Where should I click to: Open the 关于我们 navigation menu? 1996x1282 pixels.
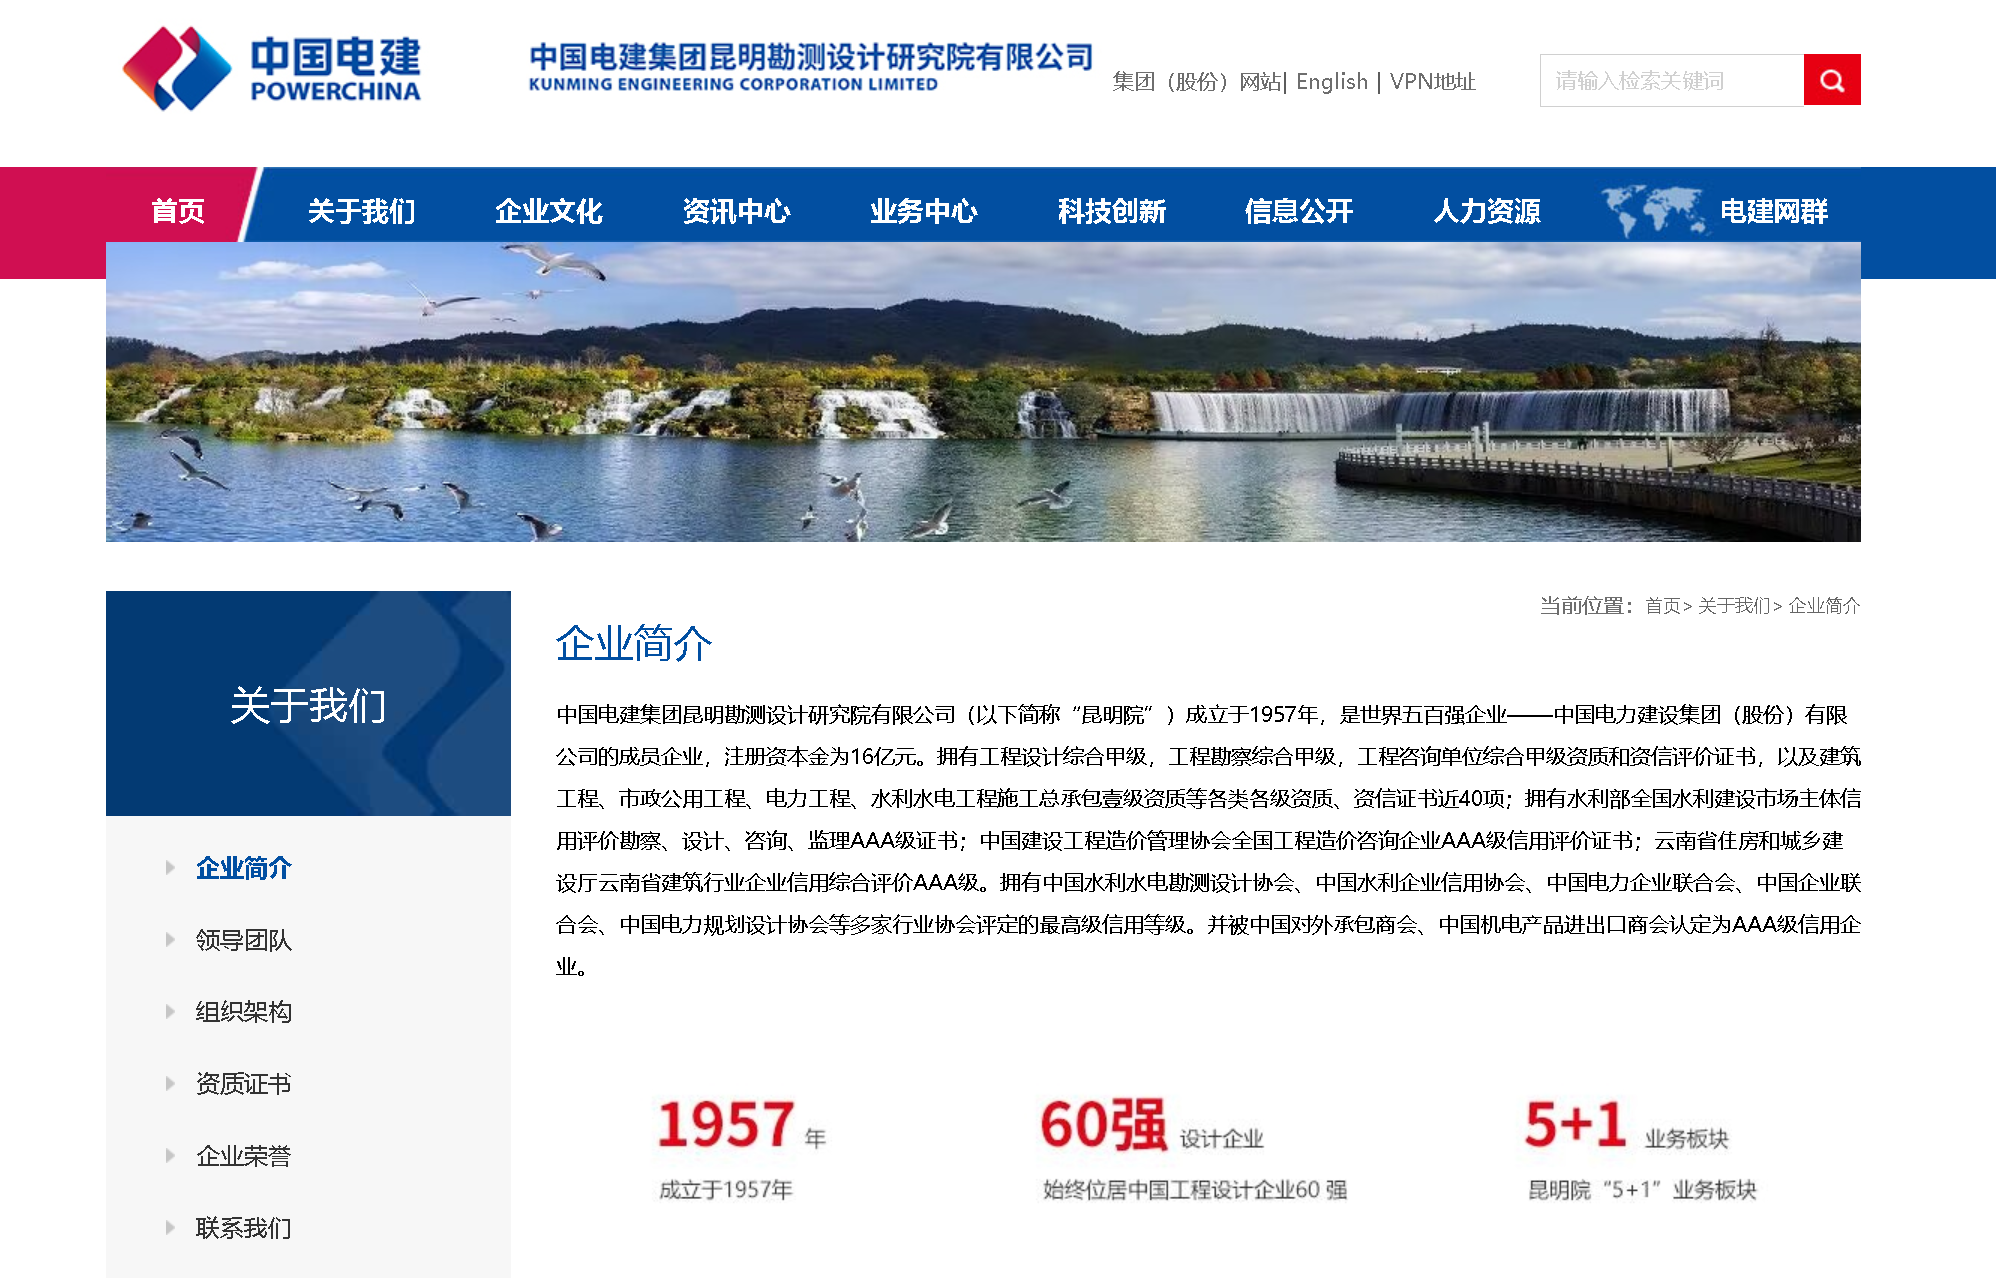tap(362, 211)
